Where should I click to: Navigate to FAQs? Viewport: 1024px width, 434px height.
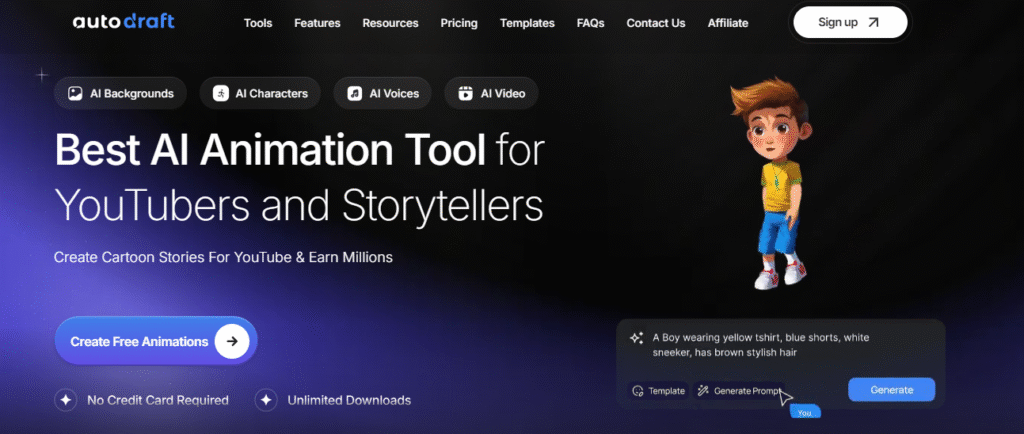point(590,23)
